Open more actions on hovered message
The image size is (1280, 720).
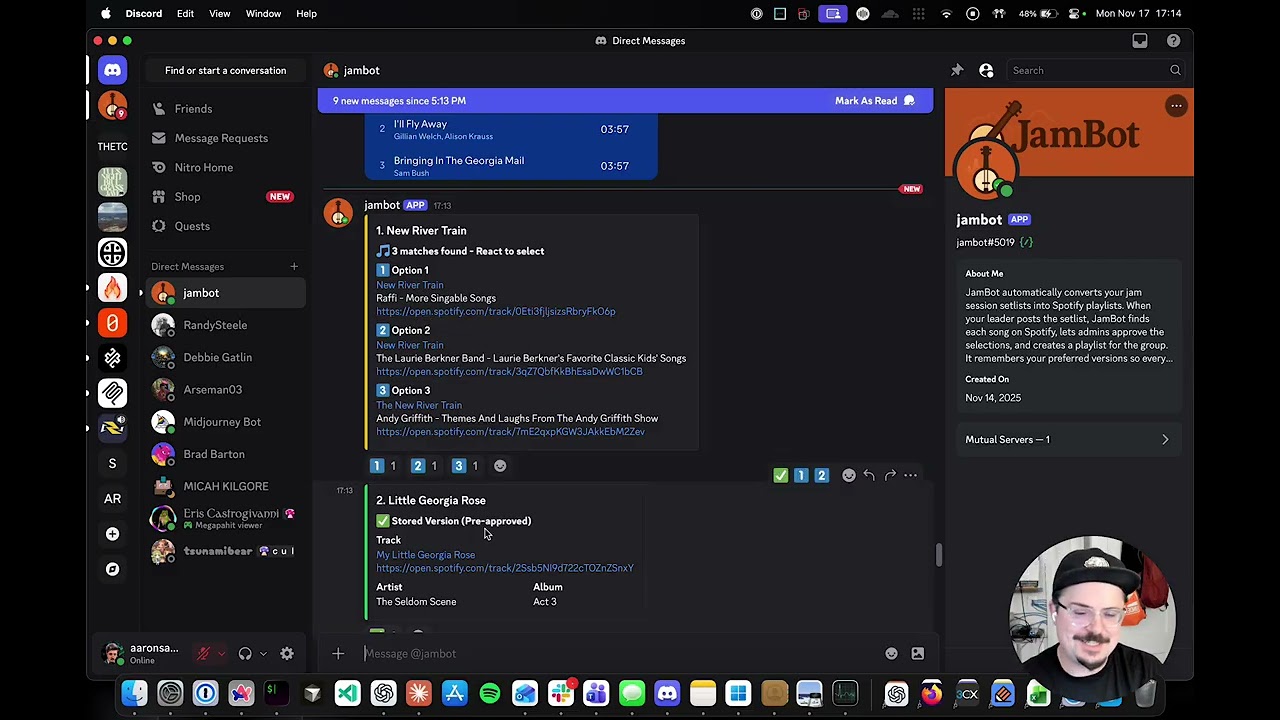910,476
